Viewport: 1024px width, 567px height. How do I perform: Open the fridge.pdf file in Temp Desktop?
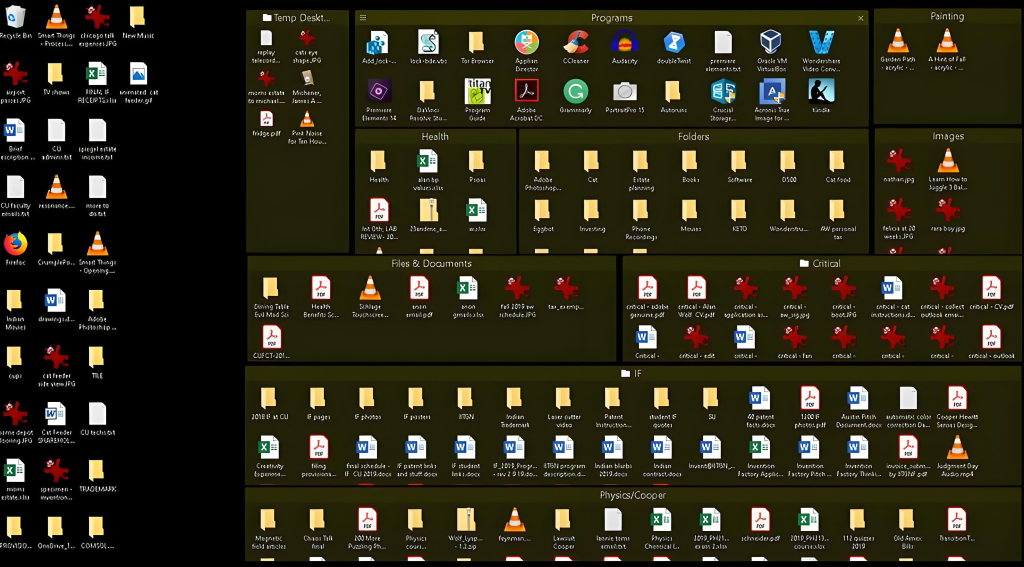coord(266,120)
